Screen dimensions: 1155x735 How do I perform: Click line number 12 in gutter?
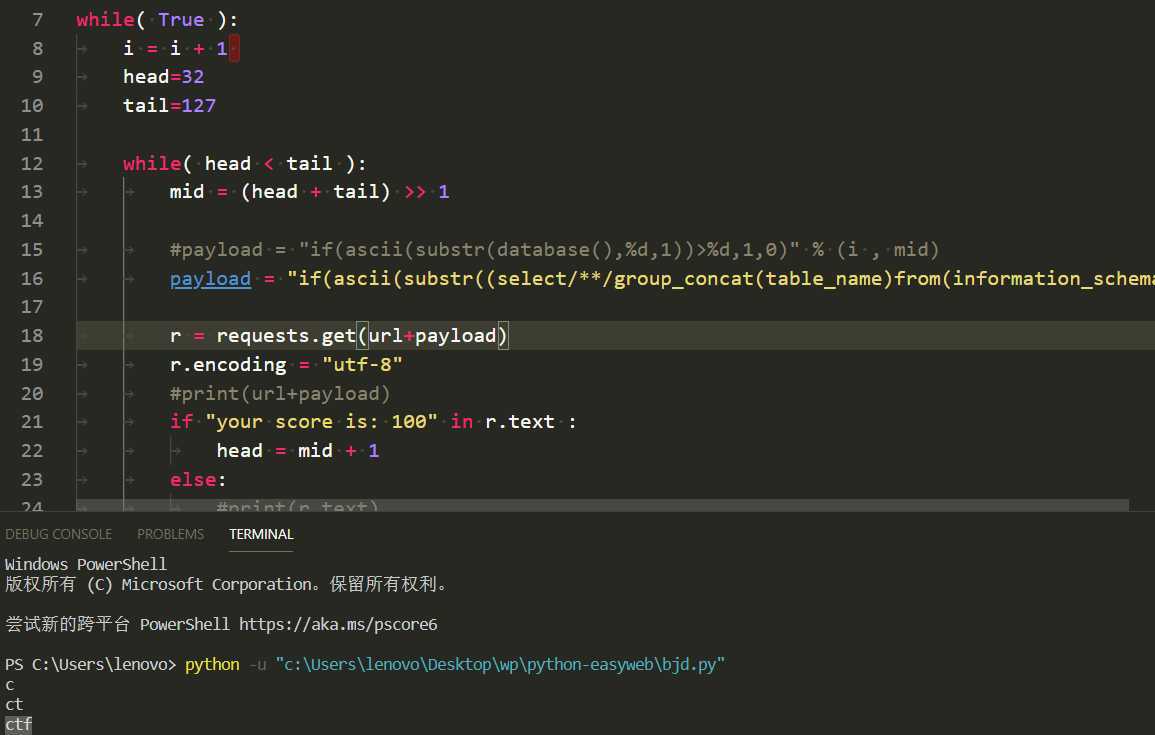[32, 163]
